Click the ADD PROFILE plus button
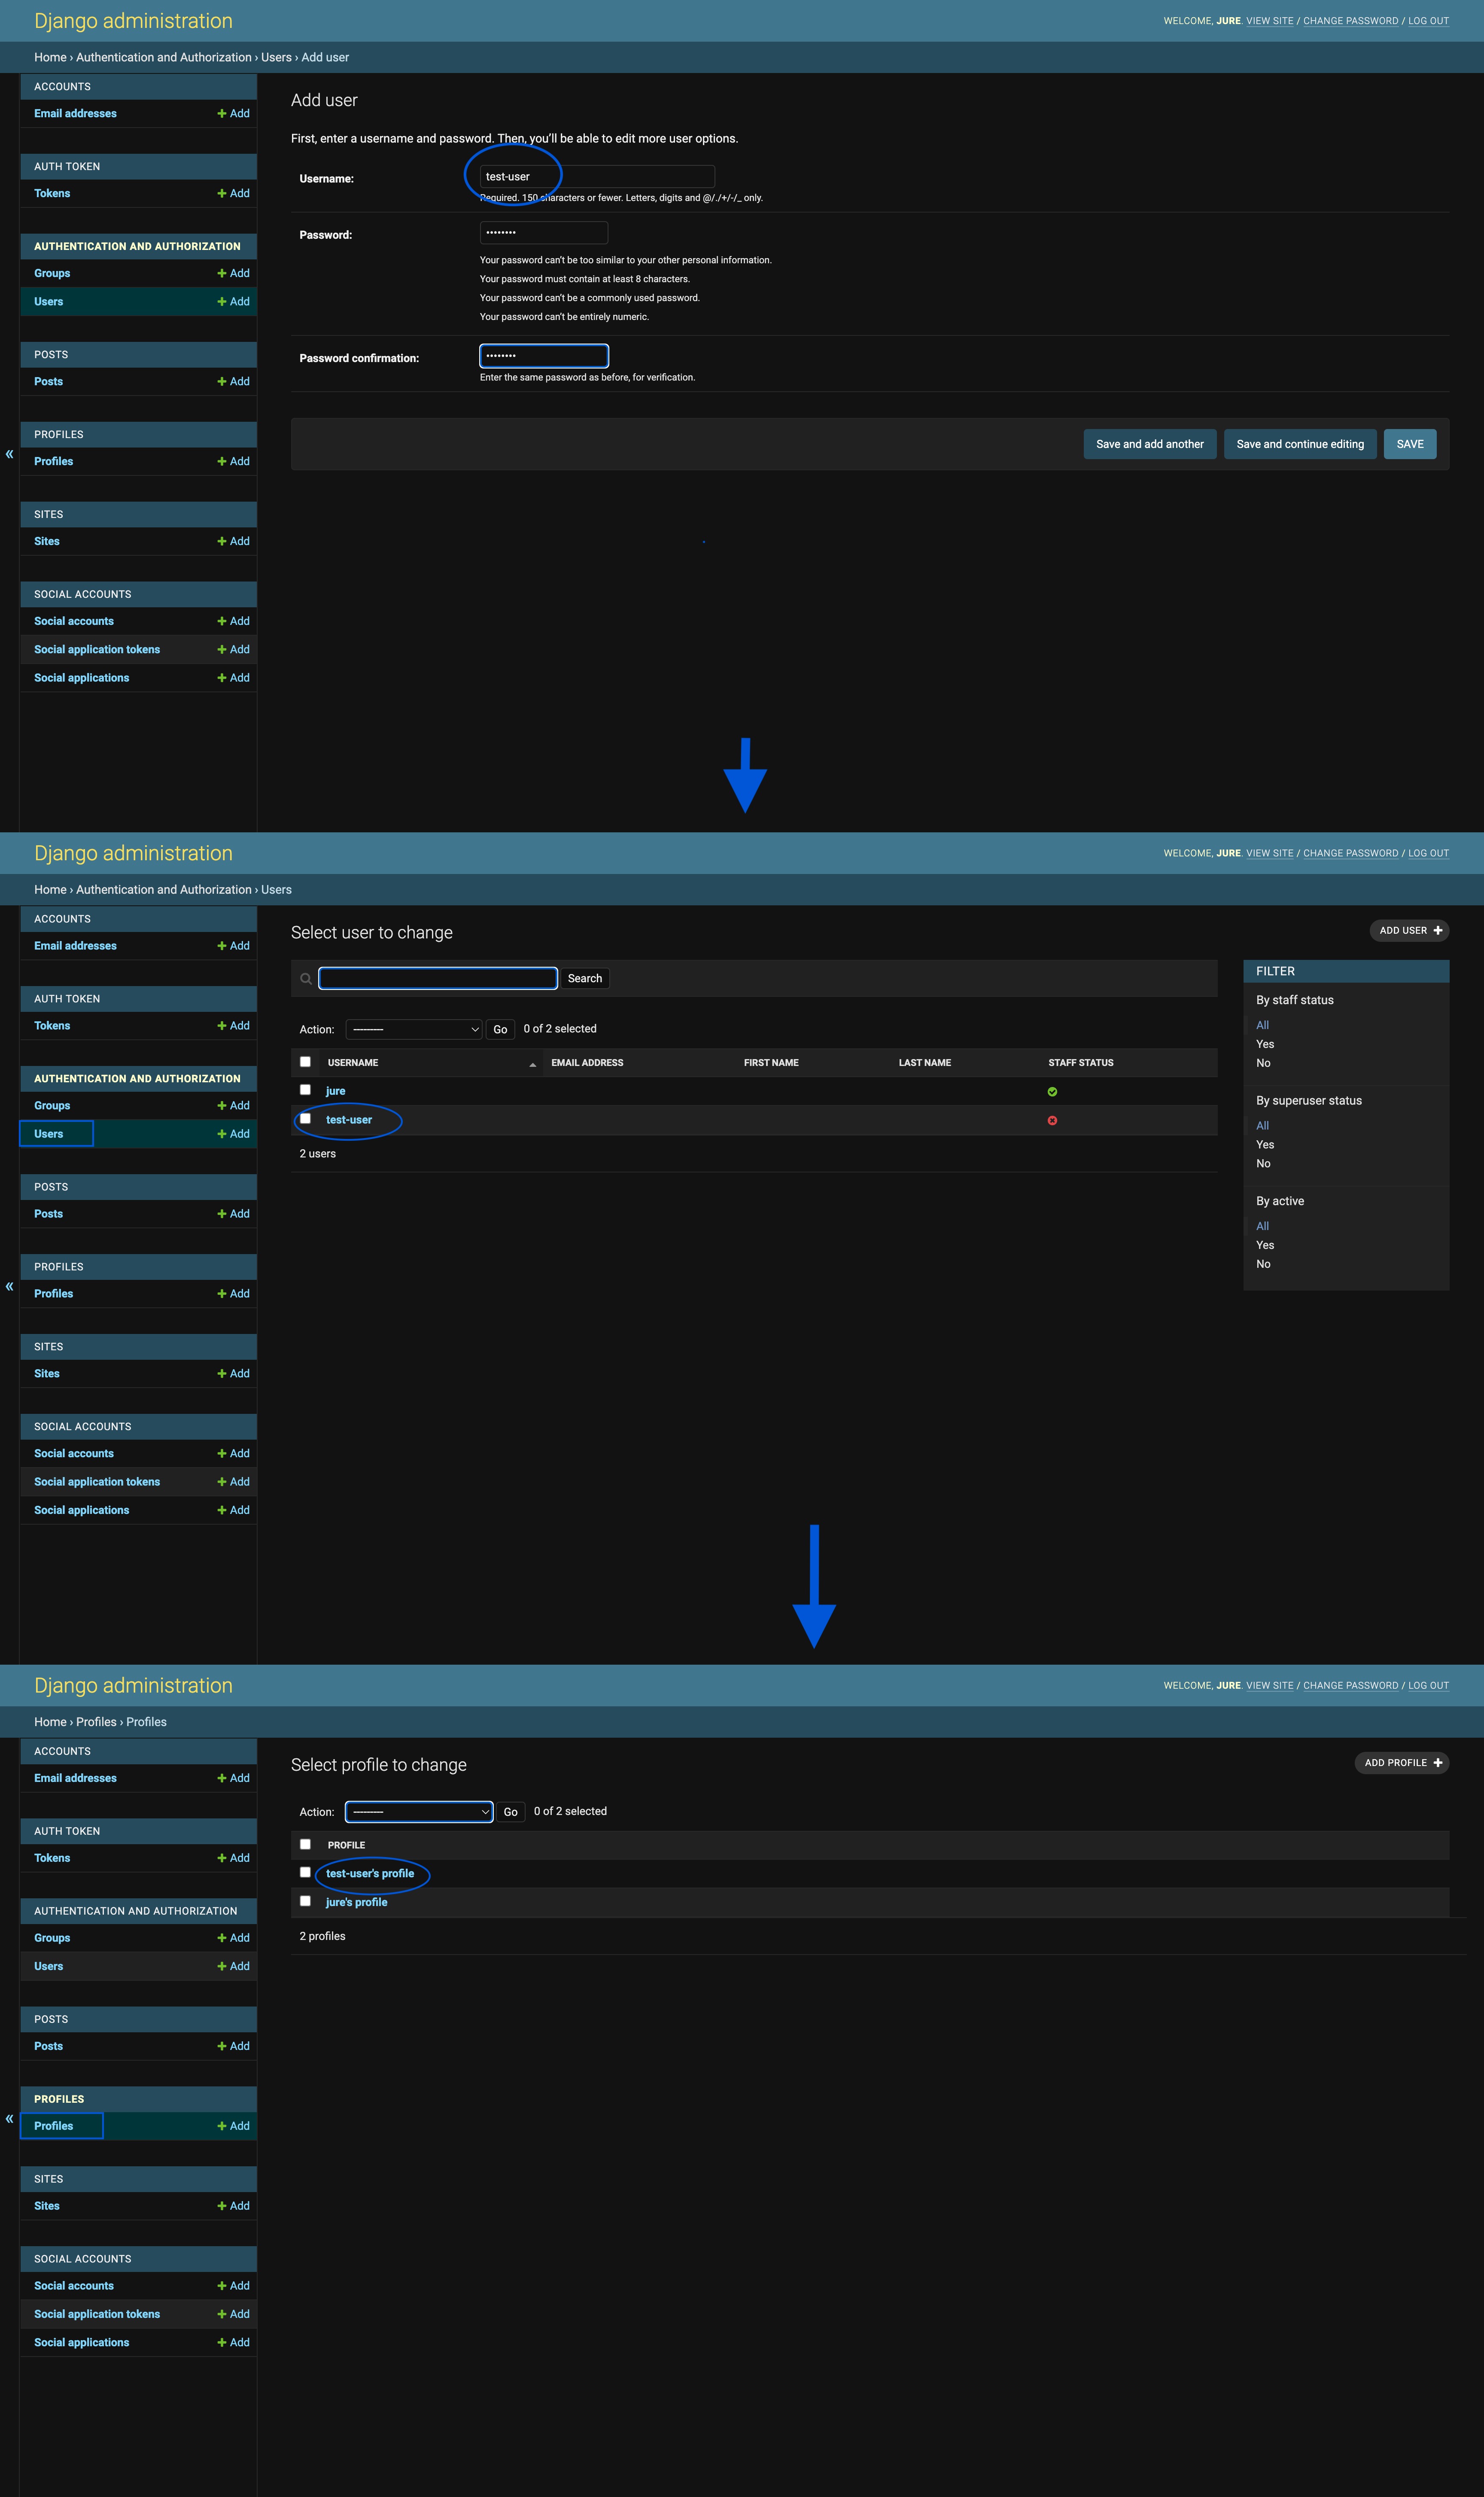 [1402, 1762]
